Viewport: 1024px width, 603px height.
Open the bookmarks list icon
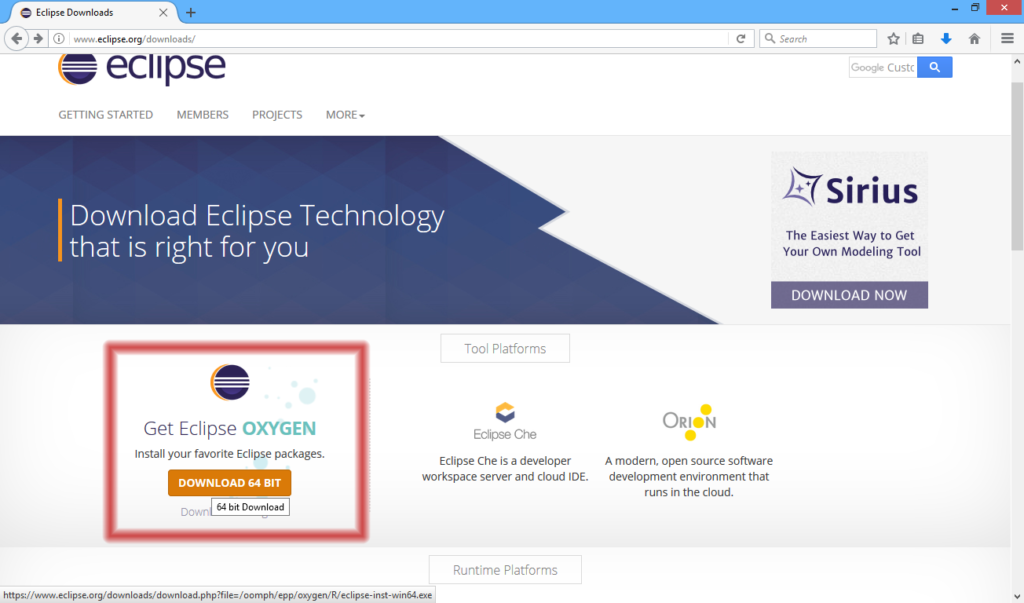coord(918,39)
